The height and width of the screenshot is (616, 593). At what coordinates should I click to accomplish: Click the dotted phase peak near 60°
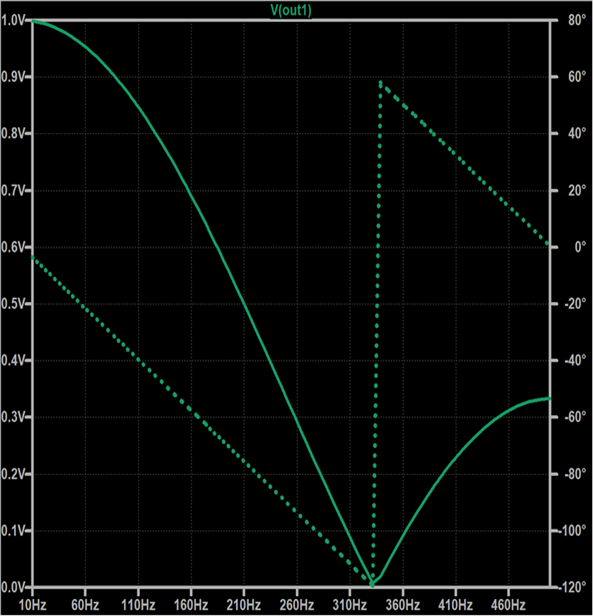coord(380,82)
